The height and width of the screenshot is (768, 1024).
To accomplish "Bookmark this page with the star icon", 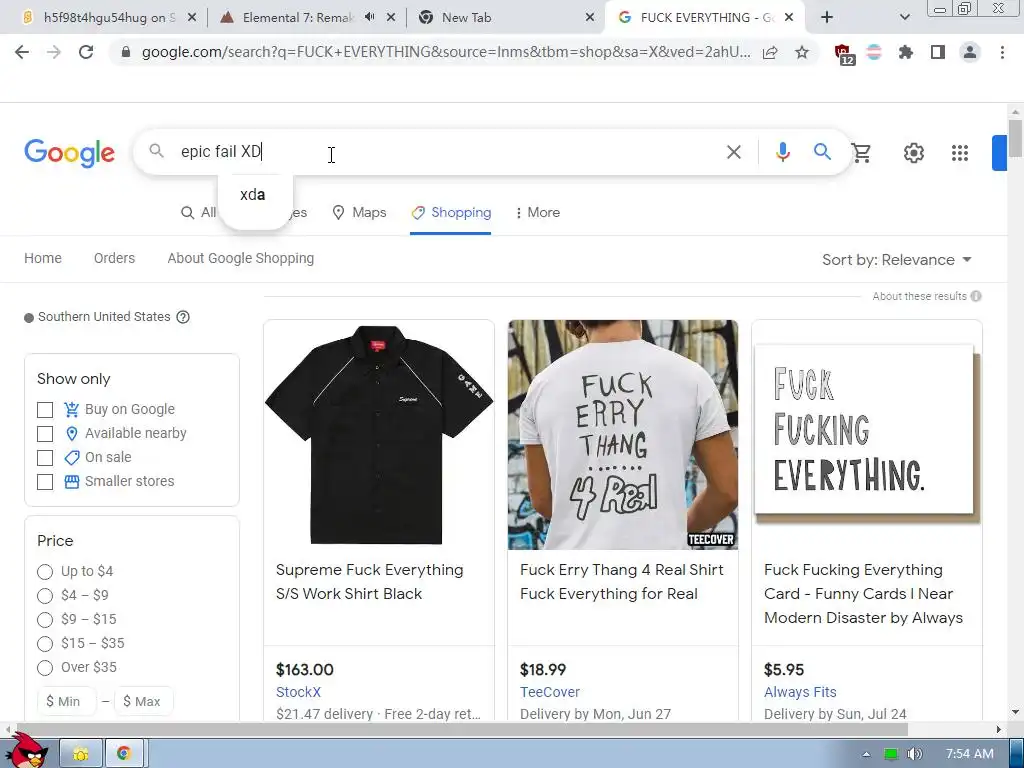I will [x=802, y=52].
